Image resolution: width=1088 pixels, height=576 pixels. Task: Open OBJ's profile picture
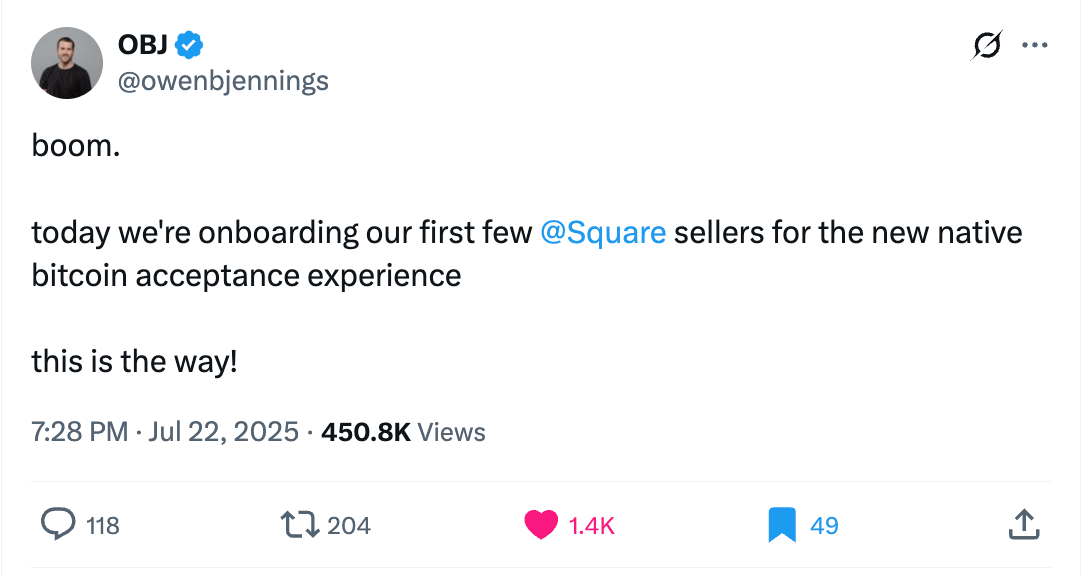[x=67, y=63]
